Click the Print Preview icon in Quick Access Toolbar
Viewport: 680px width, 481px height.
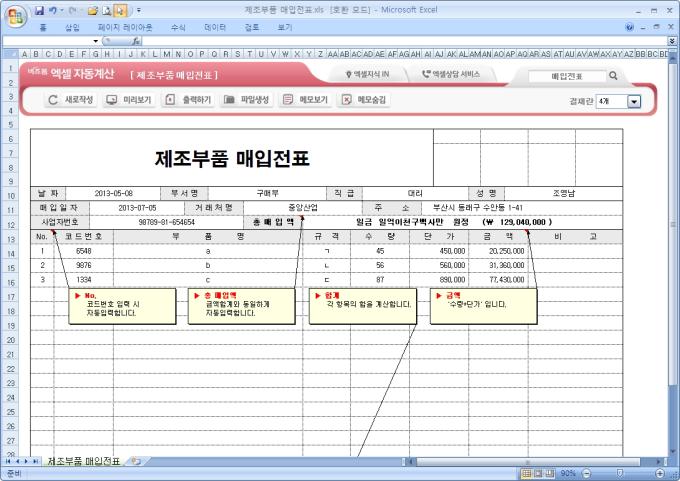pyautogui.click(x=107, y=10)
